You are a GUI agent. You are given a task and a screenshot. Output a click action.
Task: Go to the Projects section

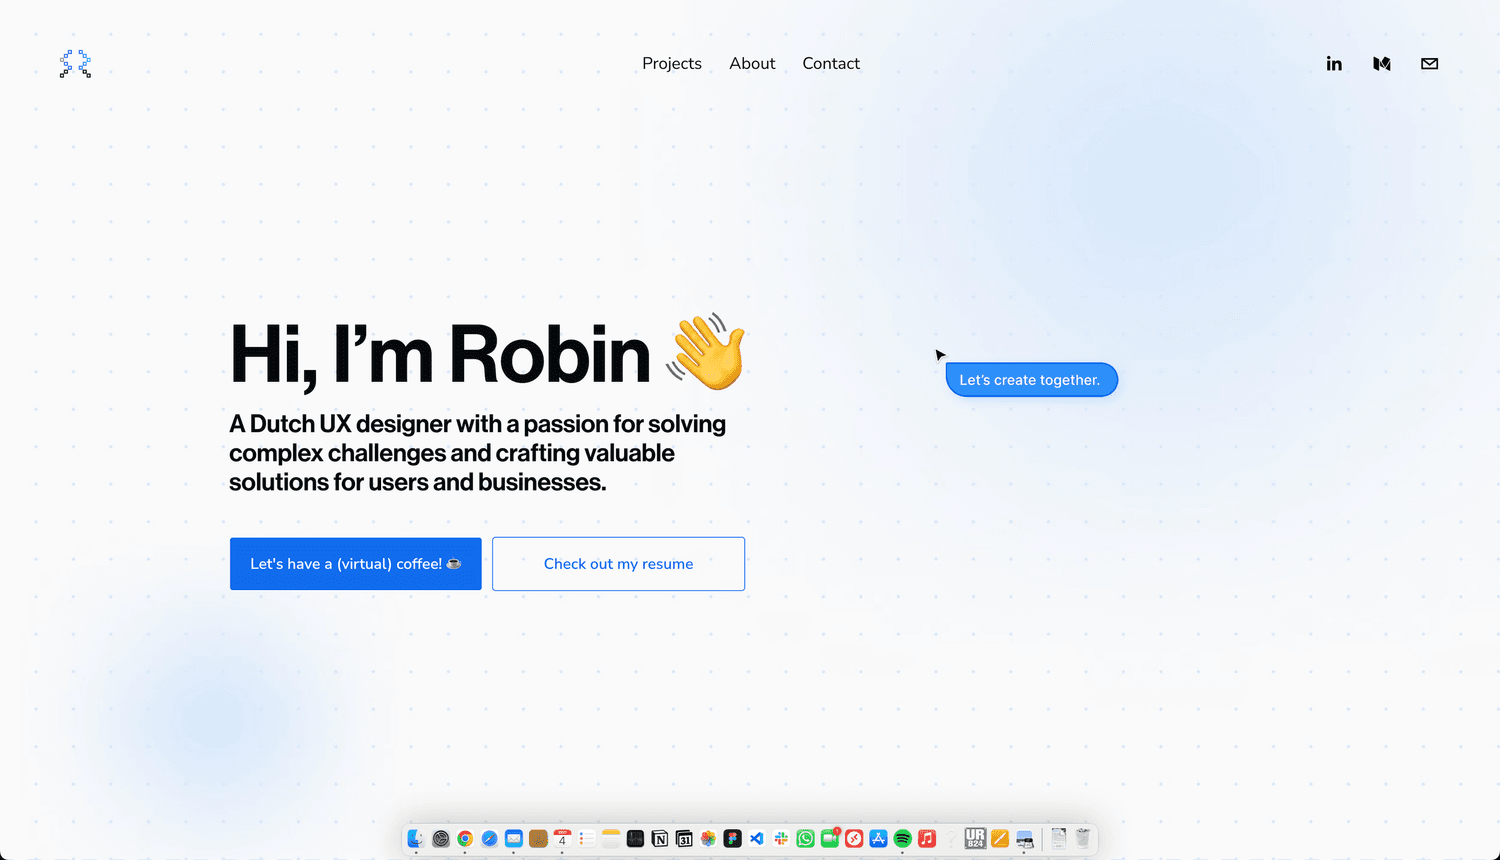pos(671,63)
